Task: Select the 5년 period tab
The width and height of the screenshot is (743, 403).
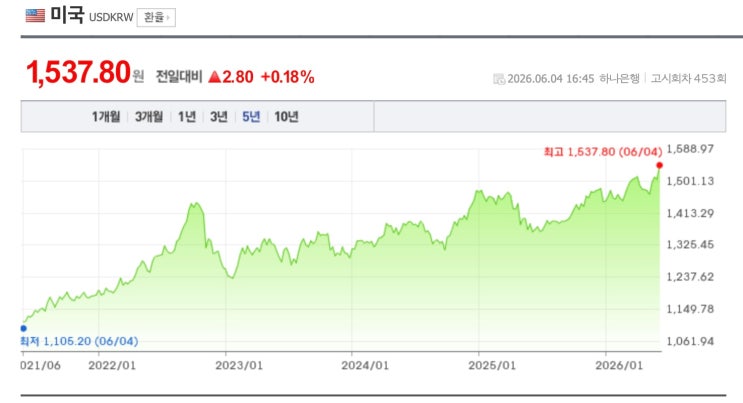Action: tap(251, 117)
